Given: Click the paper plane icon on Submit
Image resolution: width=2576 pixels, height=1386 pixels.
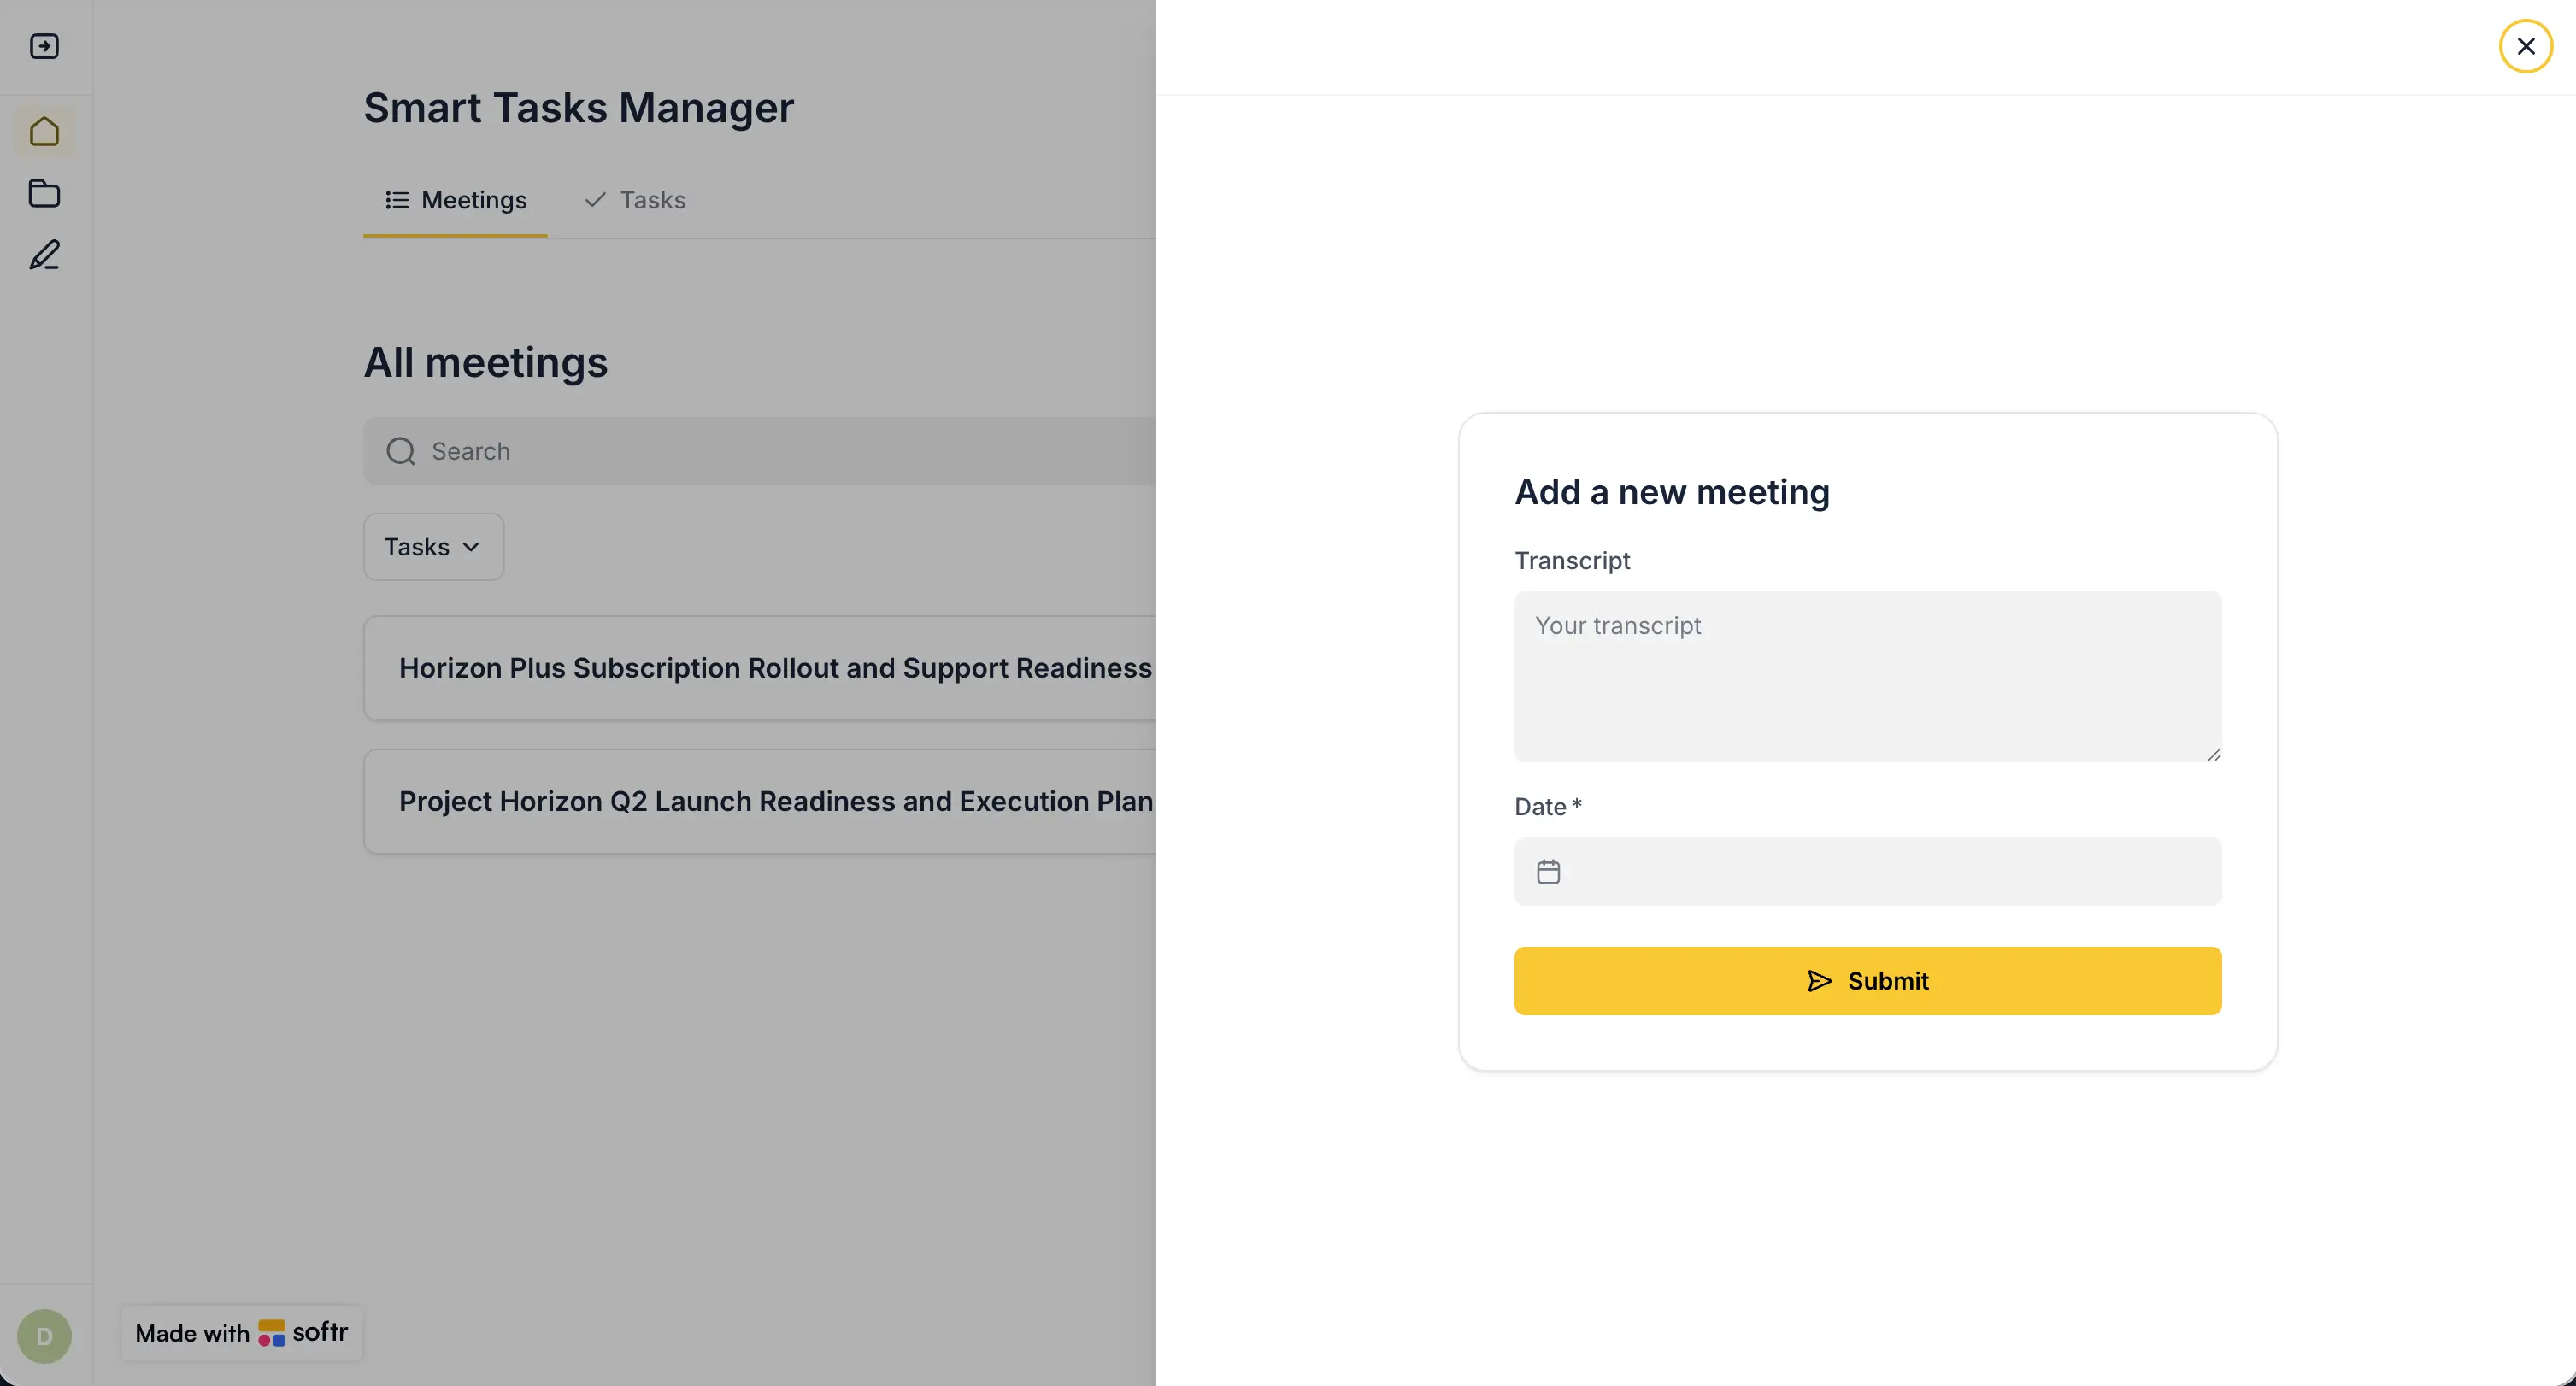Looking at the screenshot, I should click(1820, 981).
